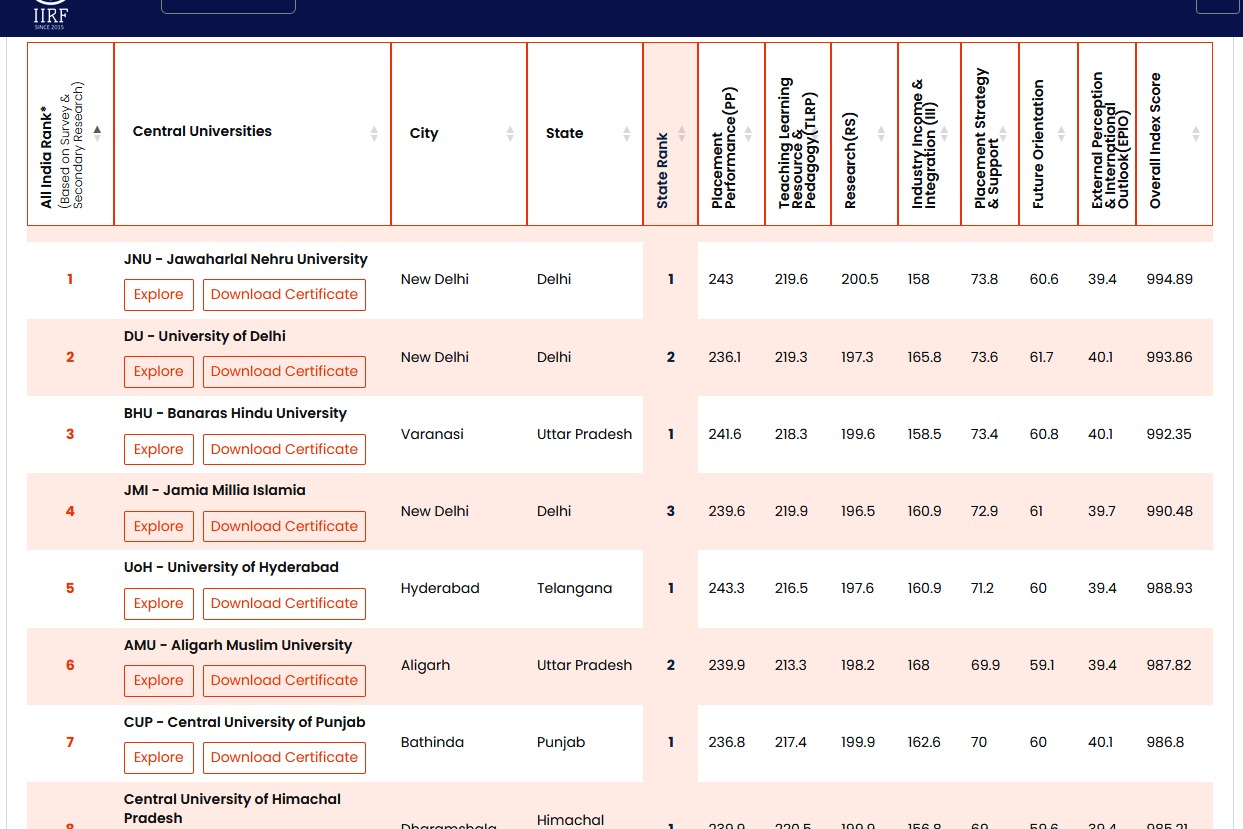This screenshot has height=829, width=1243.
Task: Click Explore for JNU - Jawaharlal Nehru University
Action: click(158, 295)
